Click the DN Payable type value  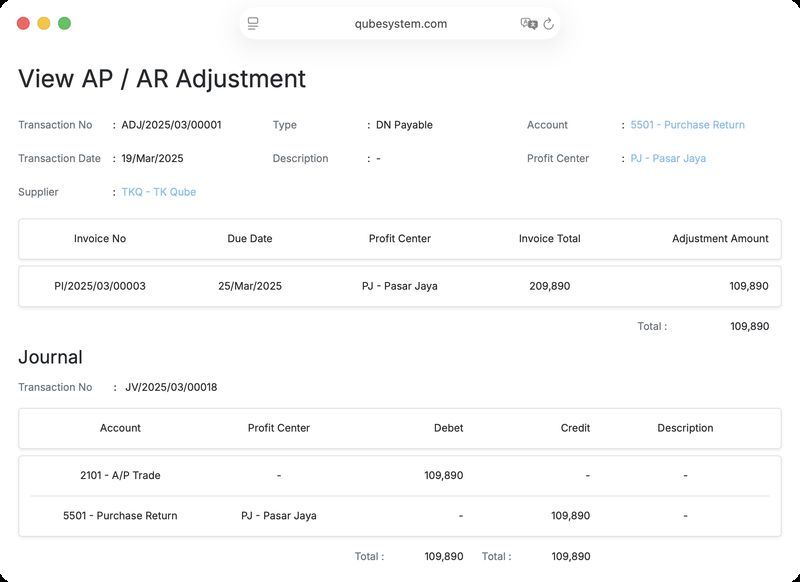coord(404,125)
